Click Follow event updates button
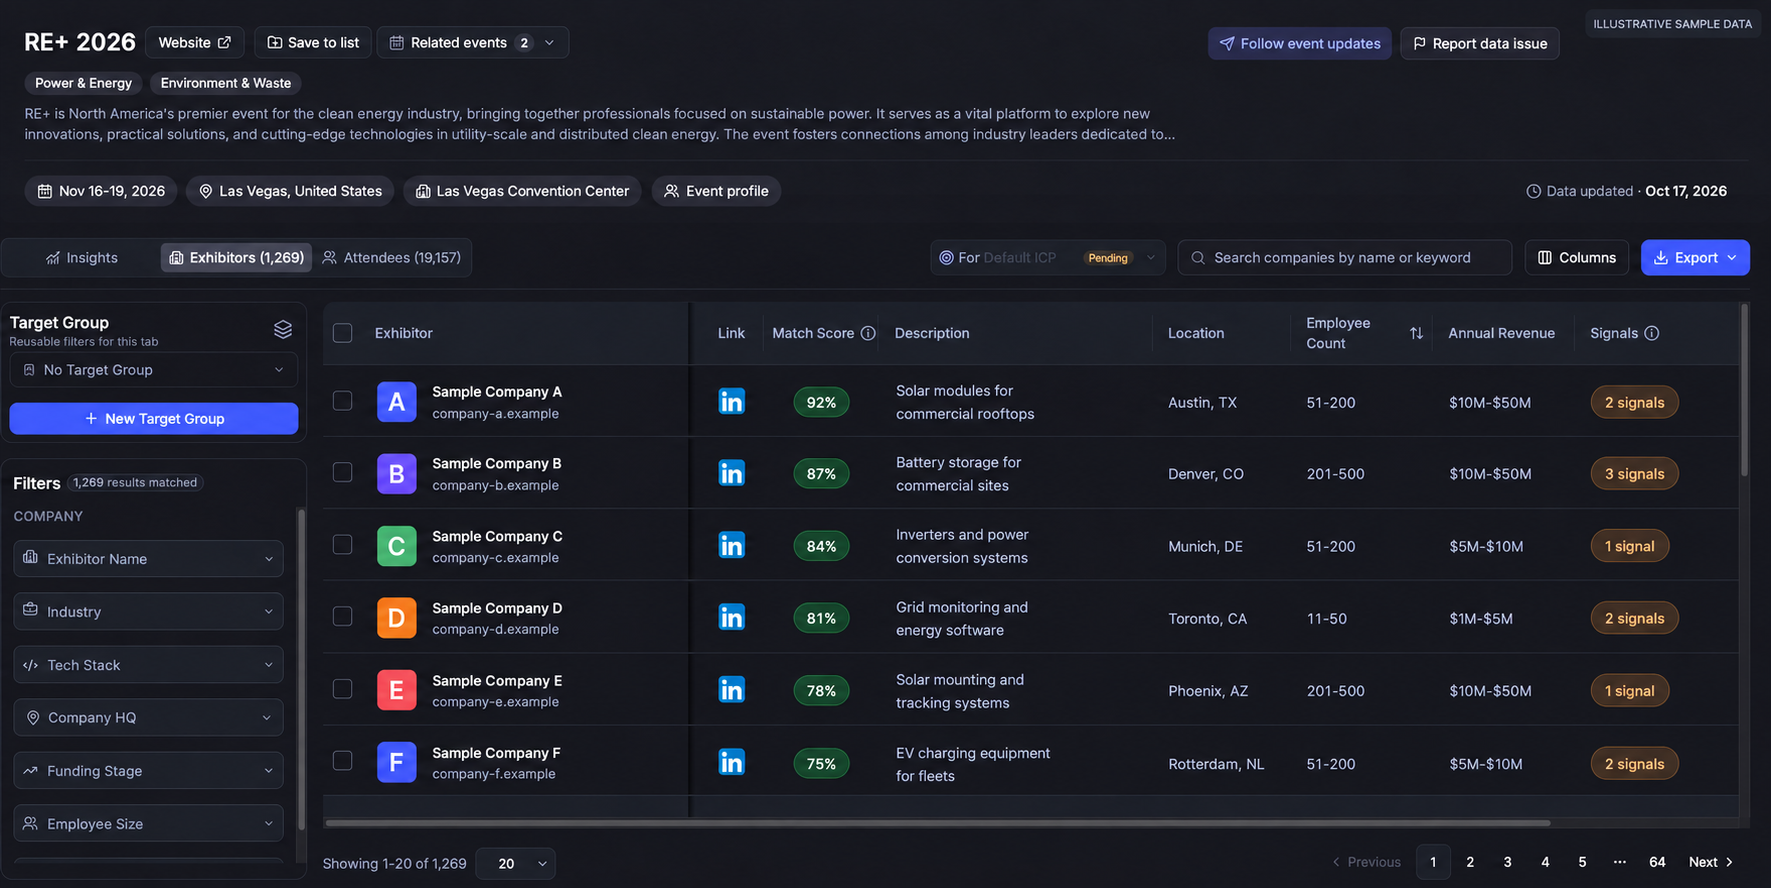The image size is (1771, 888). (x=1299, y=43)
